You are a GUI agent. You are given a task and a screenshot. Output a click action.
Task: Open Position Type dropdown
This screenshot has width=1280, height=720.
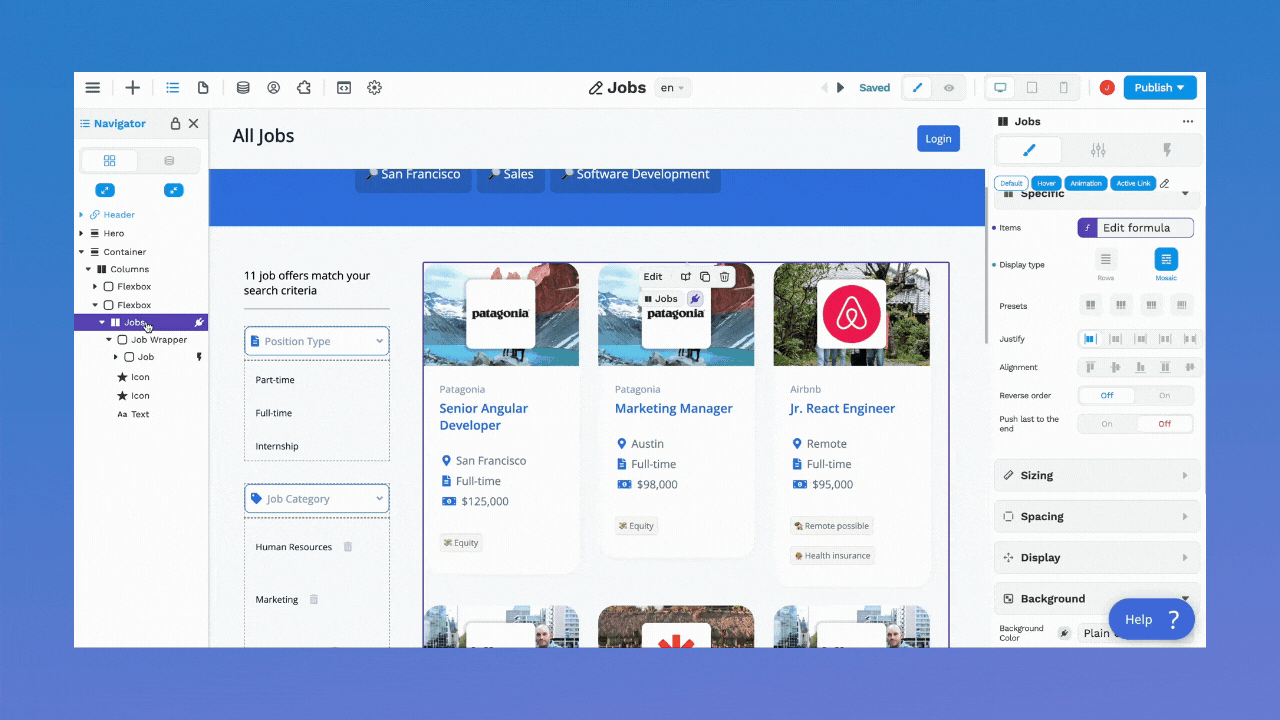point(317,341)
